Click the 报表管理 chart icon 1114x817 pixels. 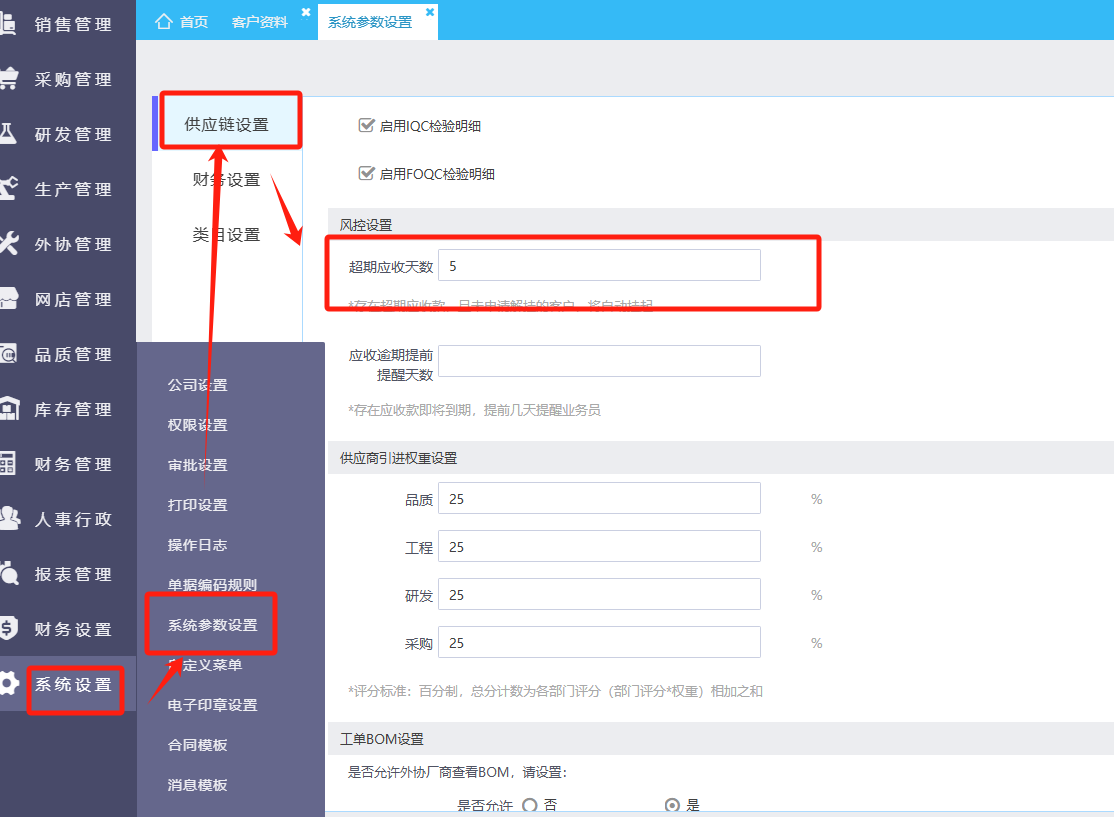pos(9,573)
